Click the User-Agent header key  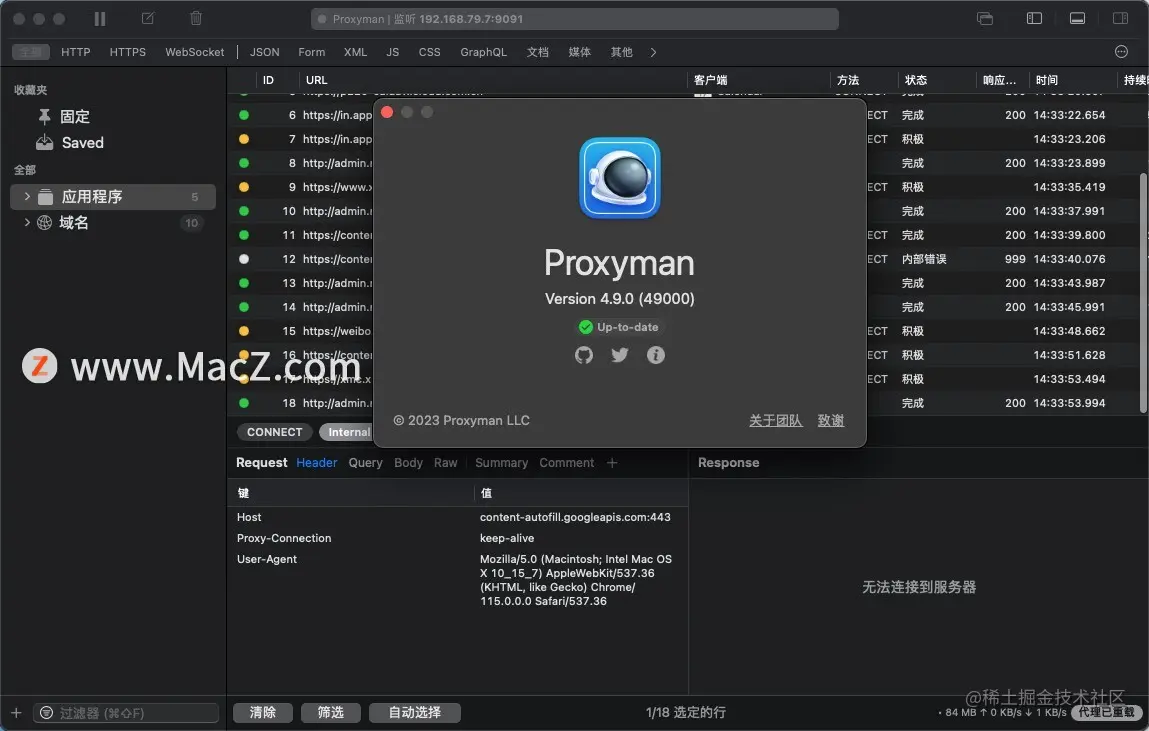click(267, 559)
